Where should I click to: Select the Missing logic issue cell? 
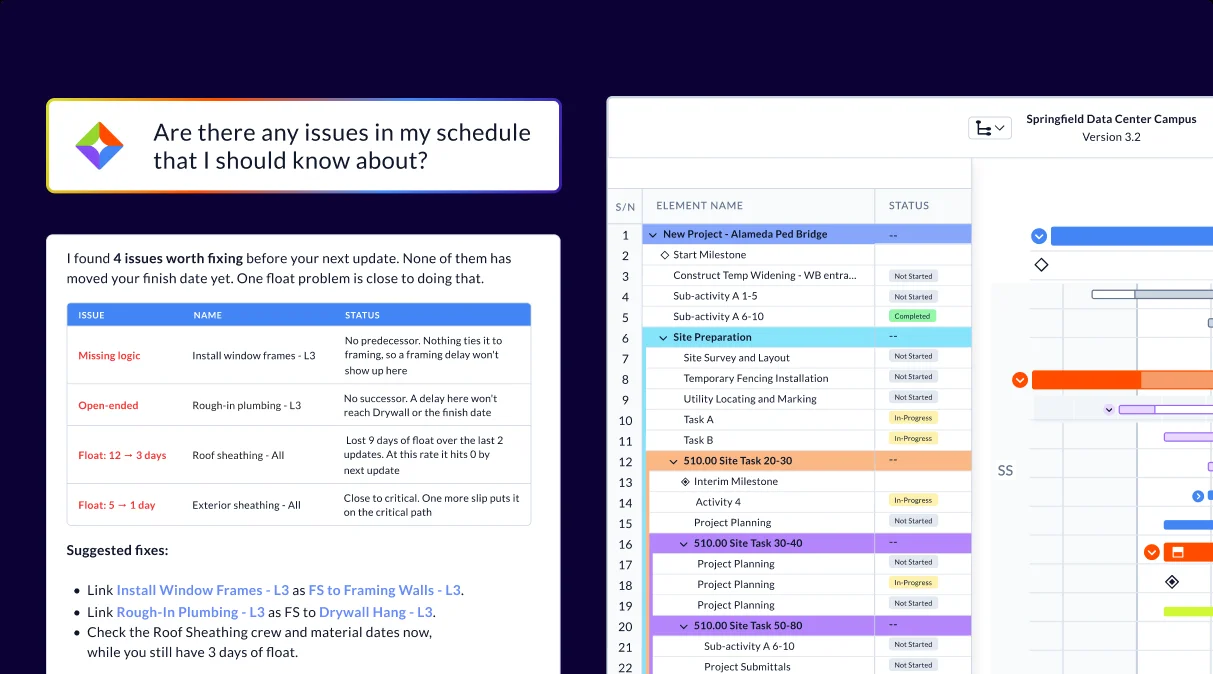109,356
